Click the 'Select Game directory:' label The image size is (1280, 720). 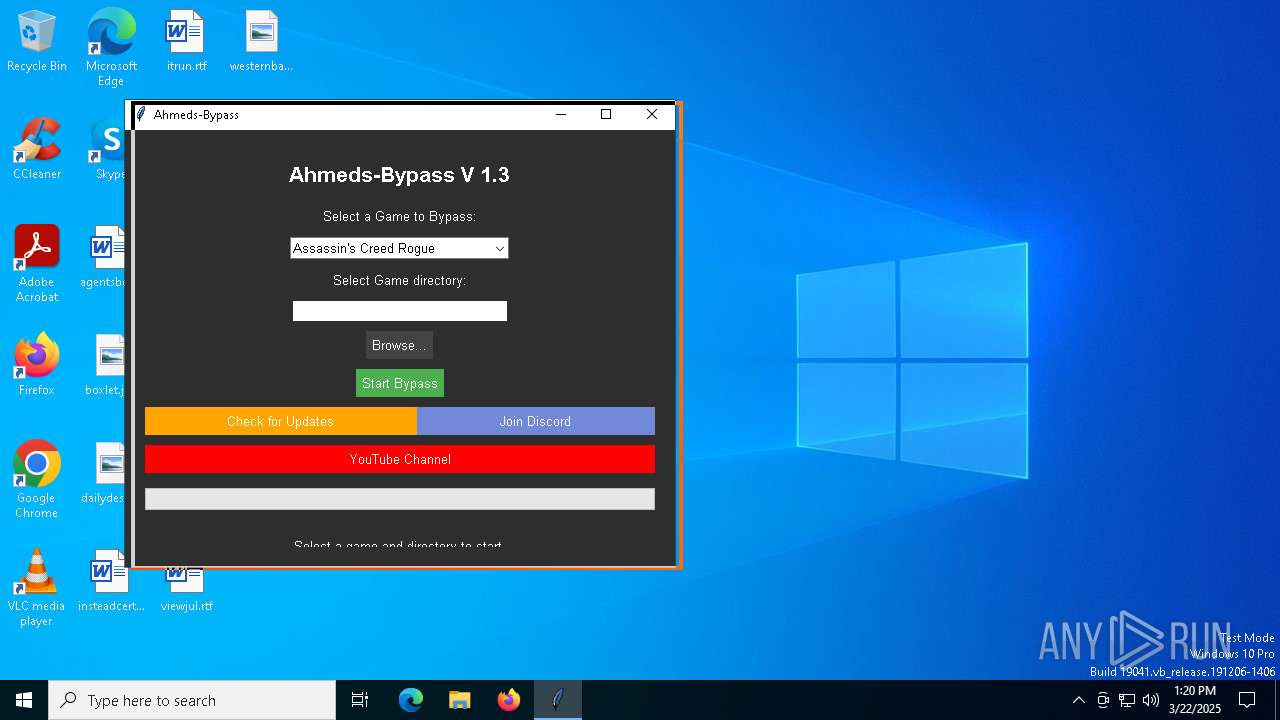[399, 280]
